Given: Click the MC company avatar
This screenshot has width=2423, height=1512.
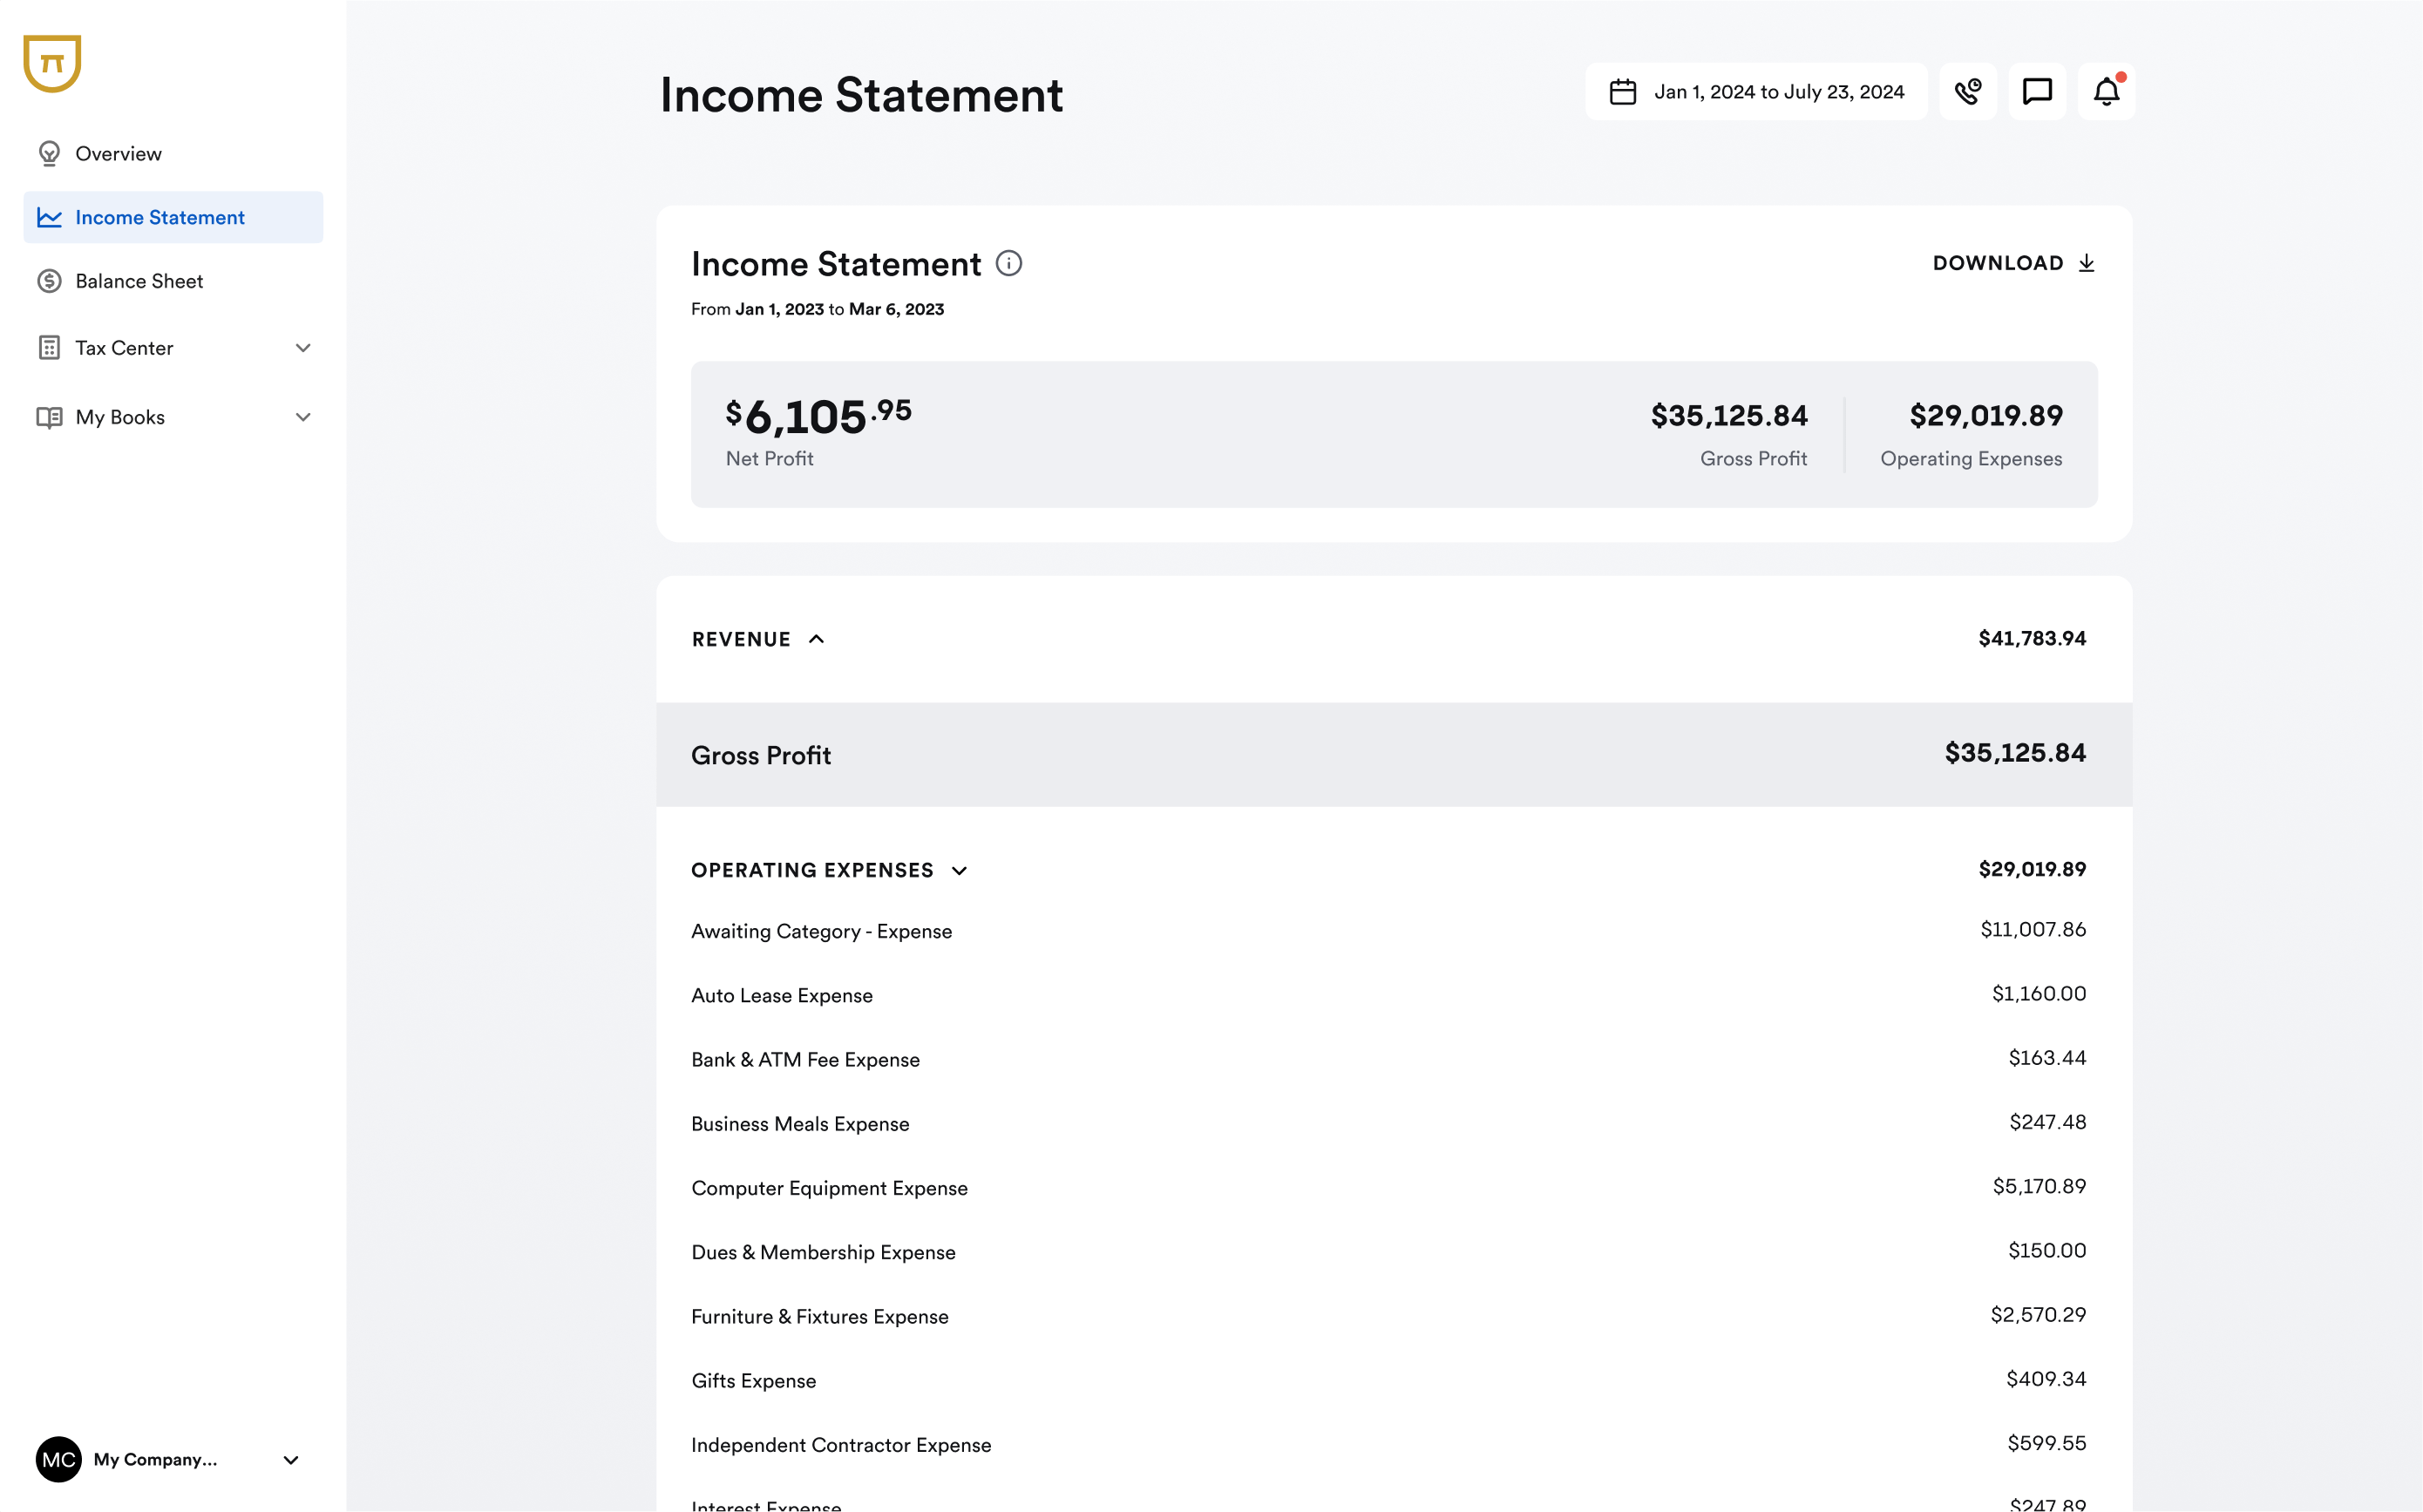Looking at the screenshot, I should tap(58, 1459).
